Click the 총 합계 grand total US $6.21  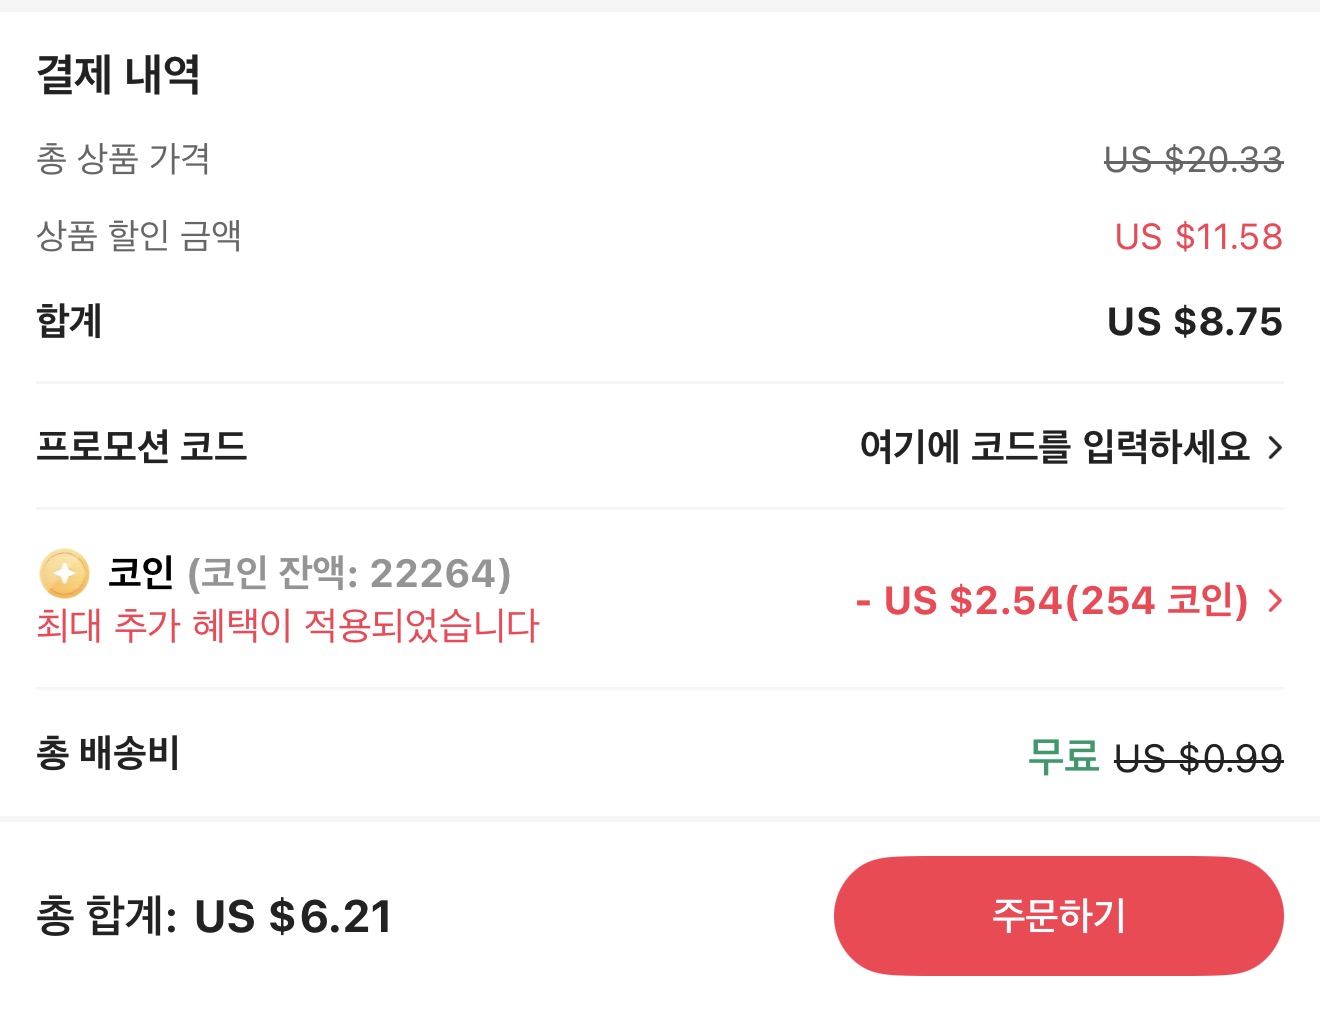[x=215, y=915]
